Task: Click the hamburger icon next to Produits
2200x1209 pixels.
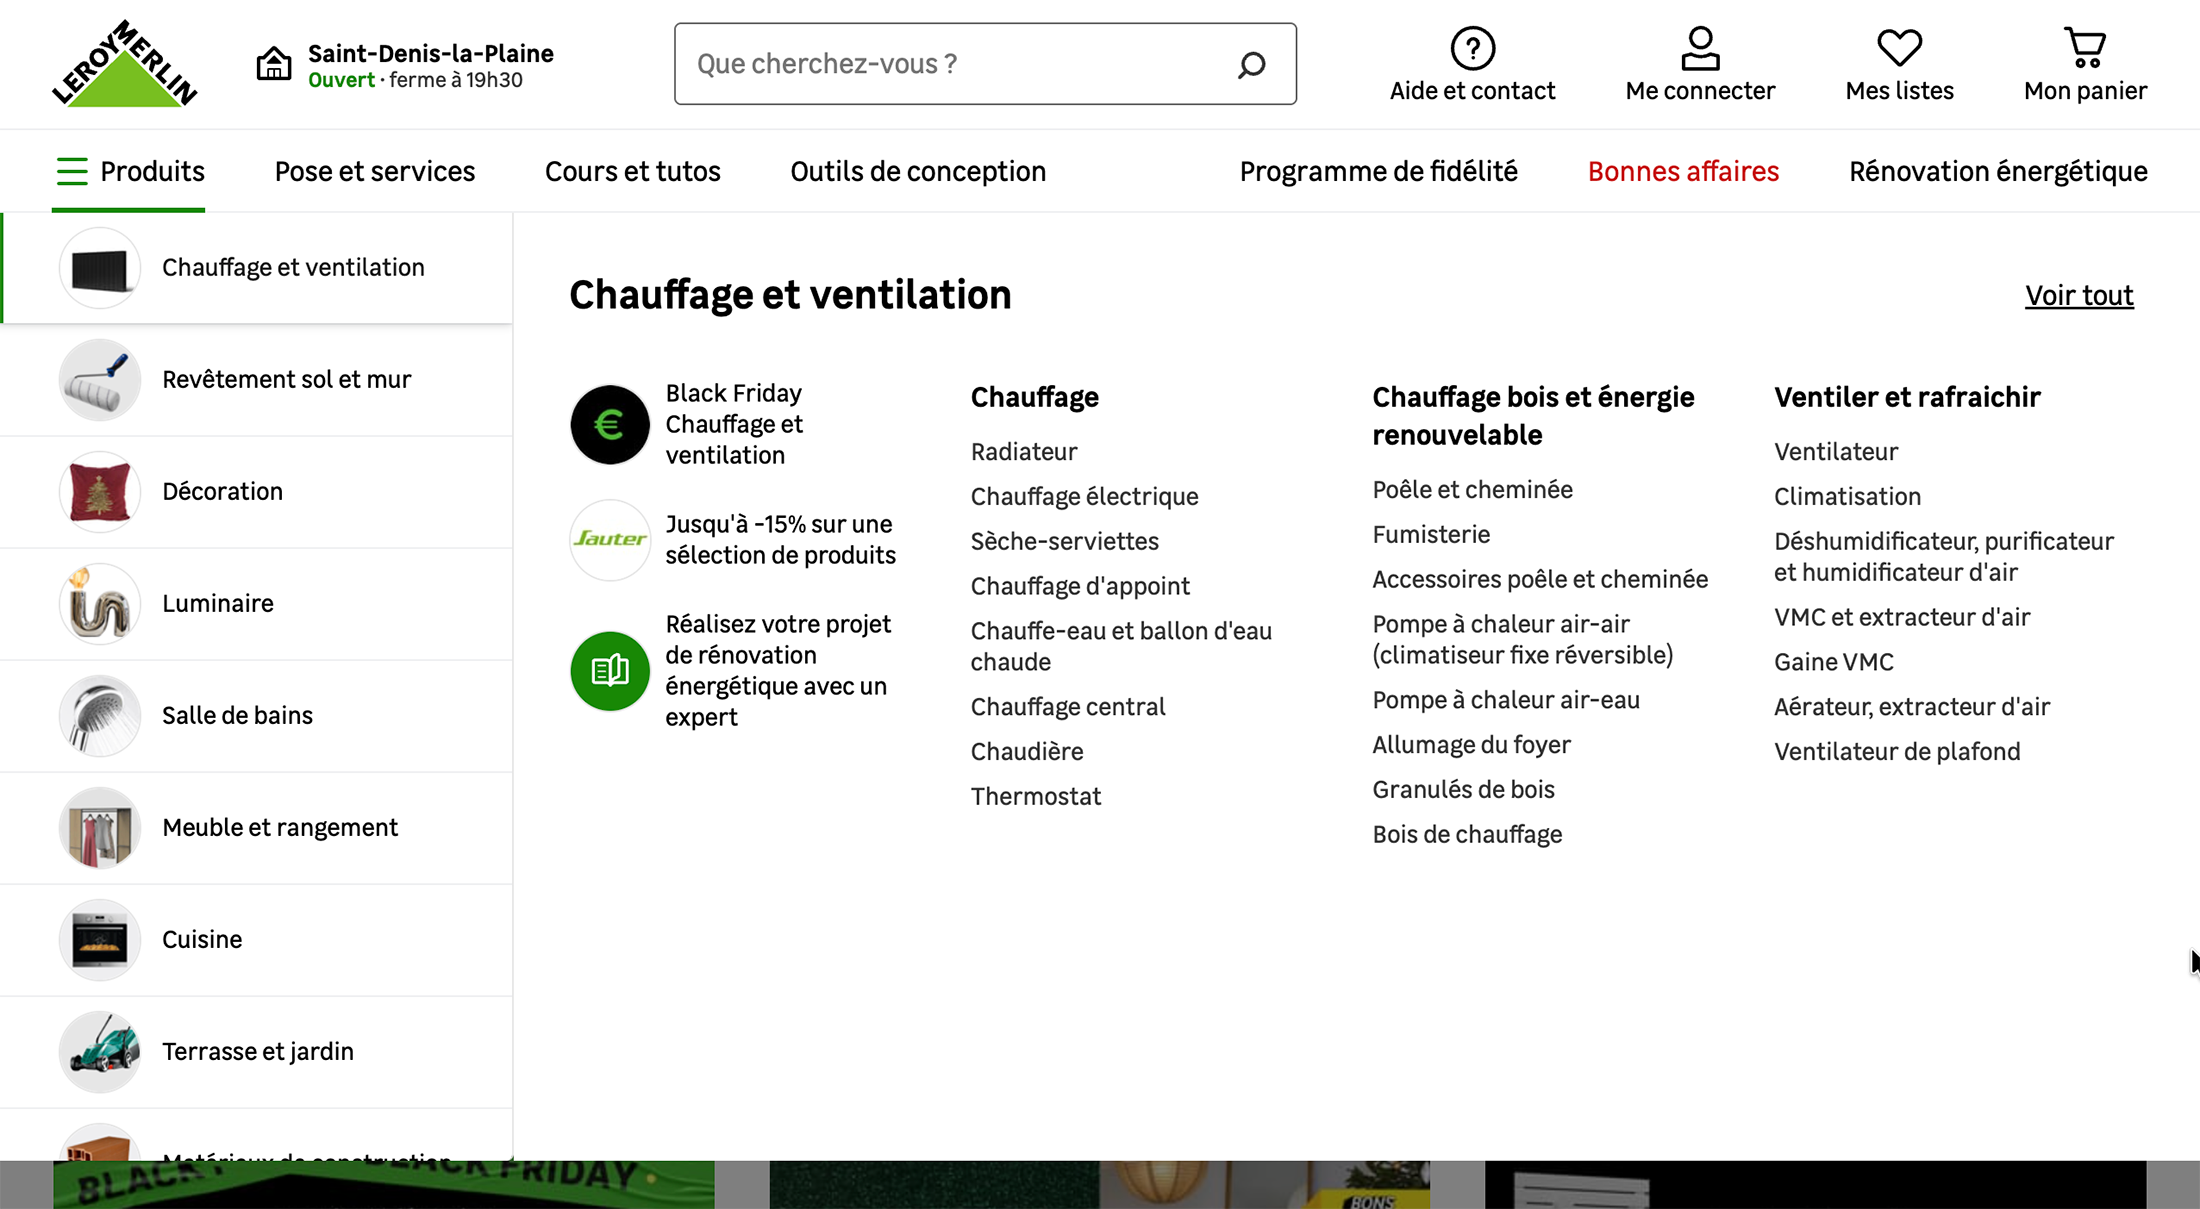Action: [71, 170]
